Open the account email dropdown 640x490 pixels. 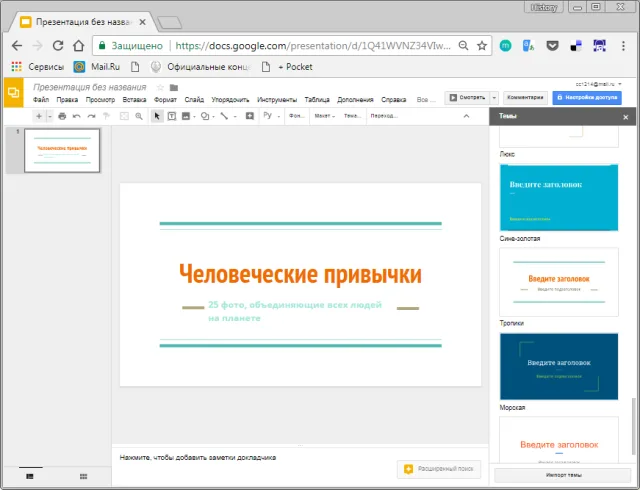click(598, 84)
